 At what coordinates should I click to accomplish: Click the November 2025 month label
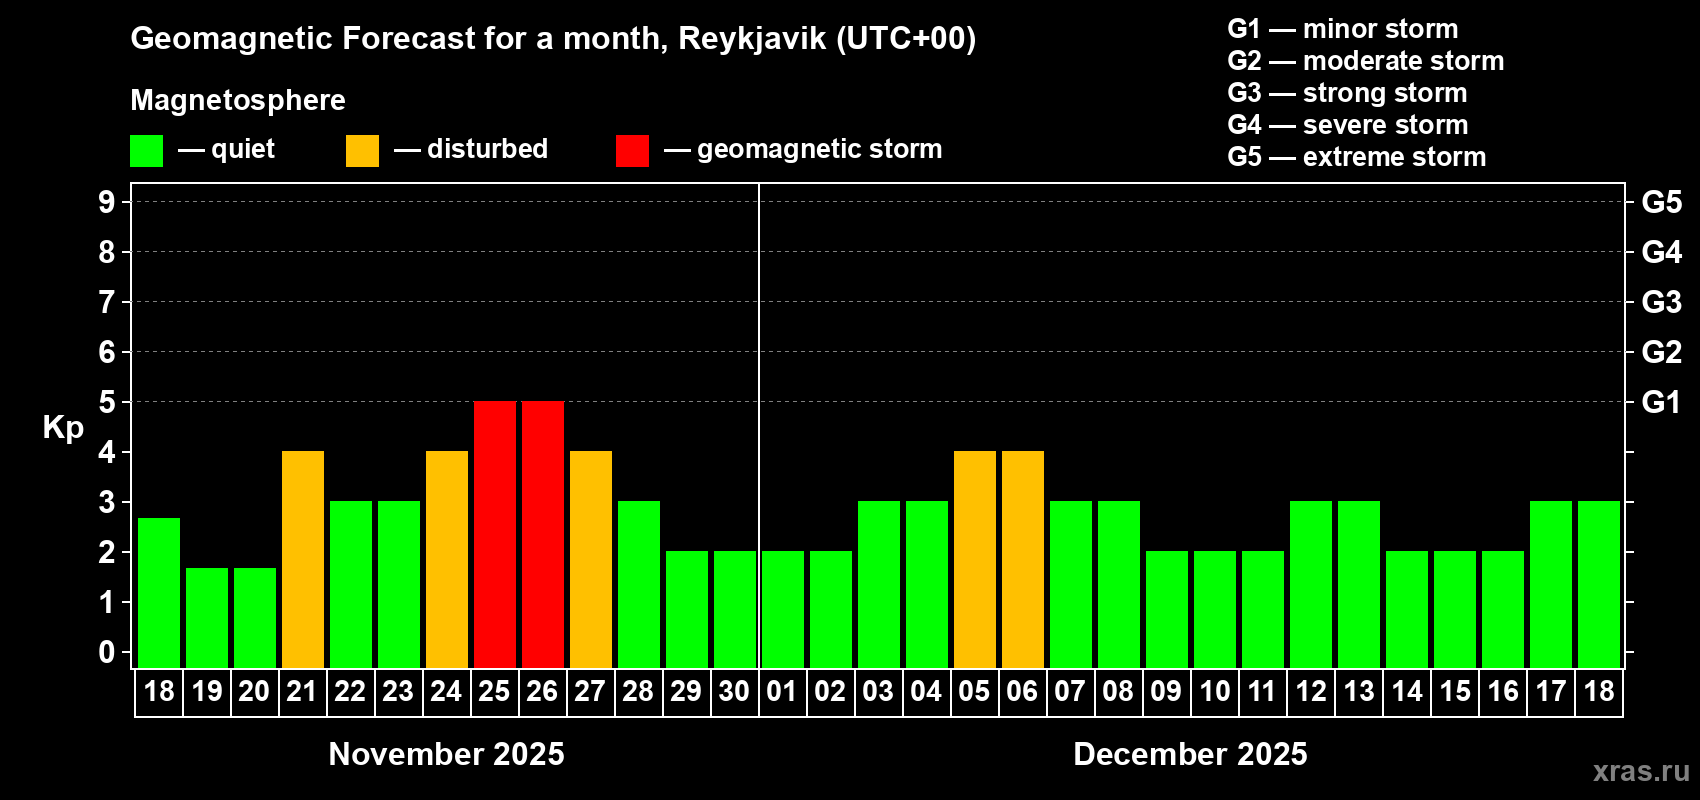446,754
